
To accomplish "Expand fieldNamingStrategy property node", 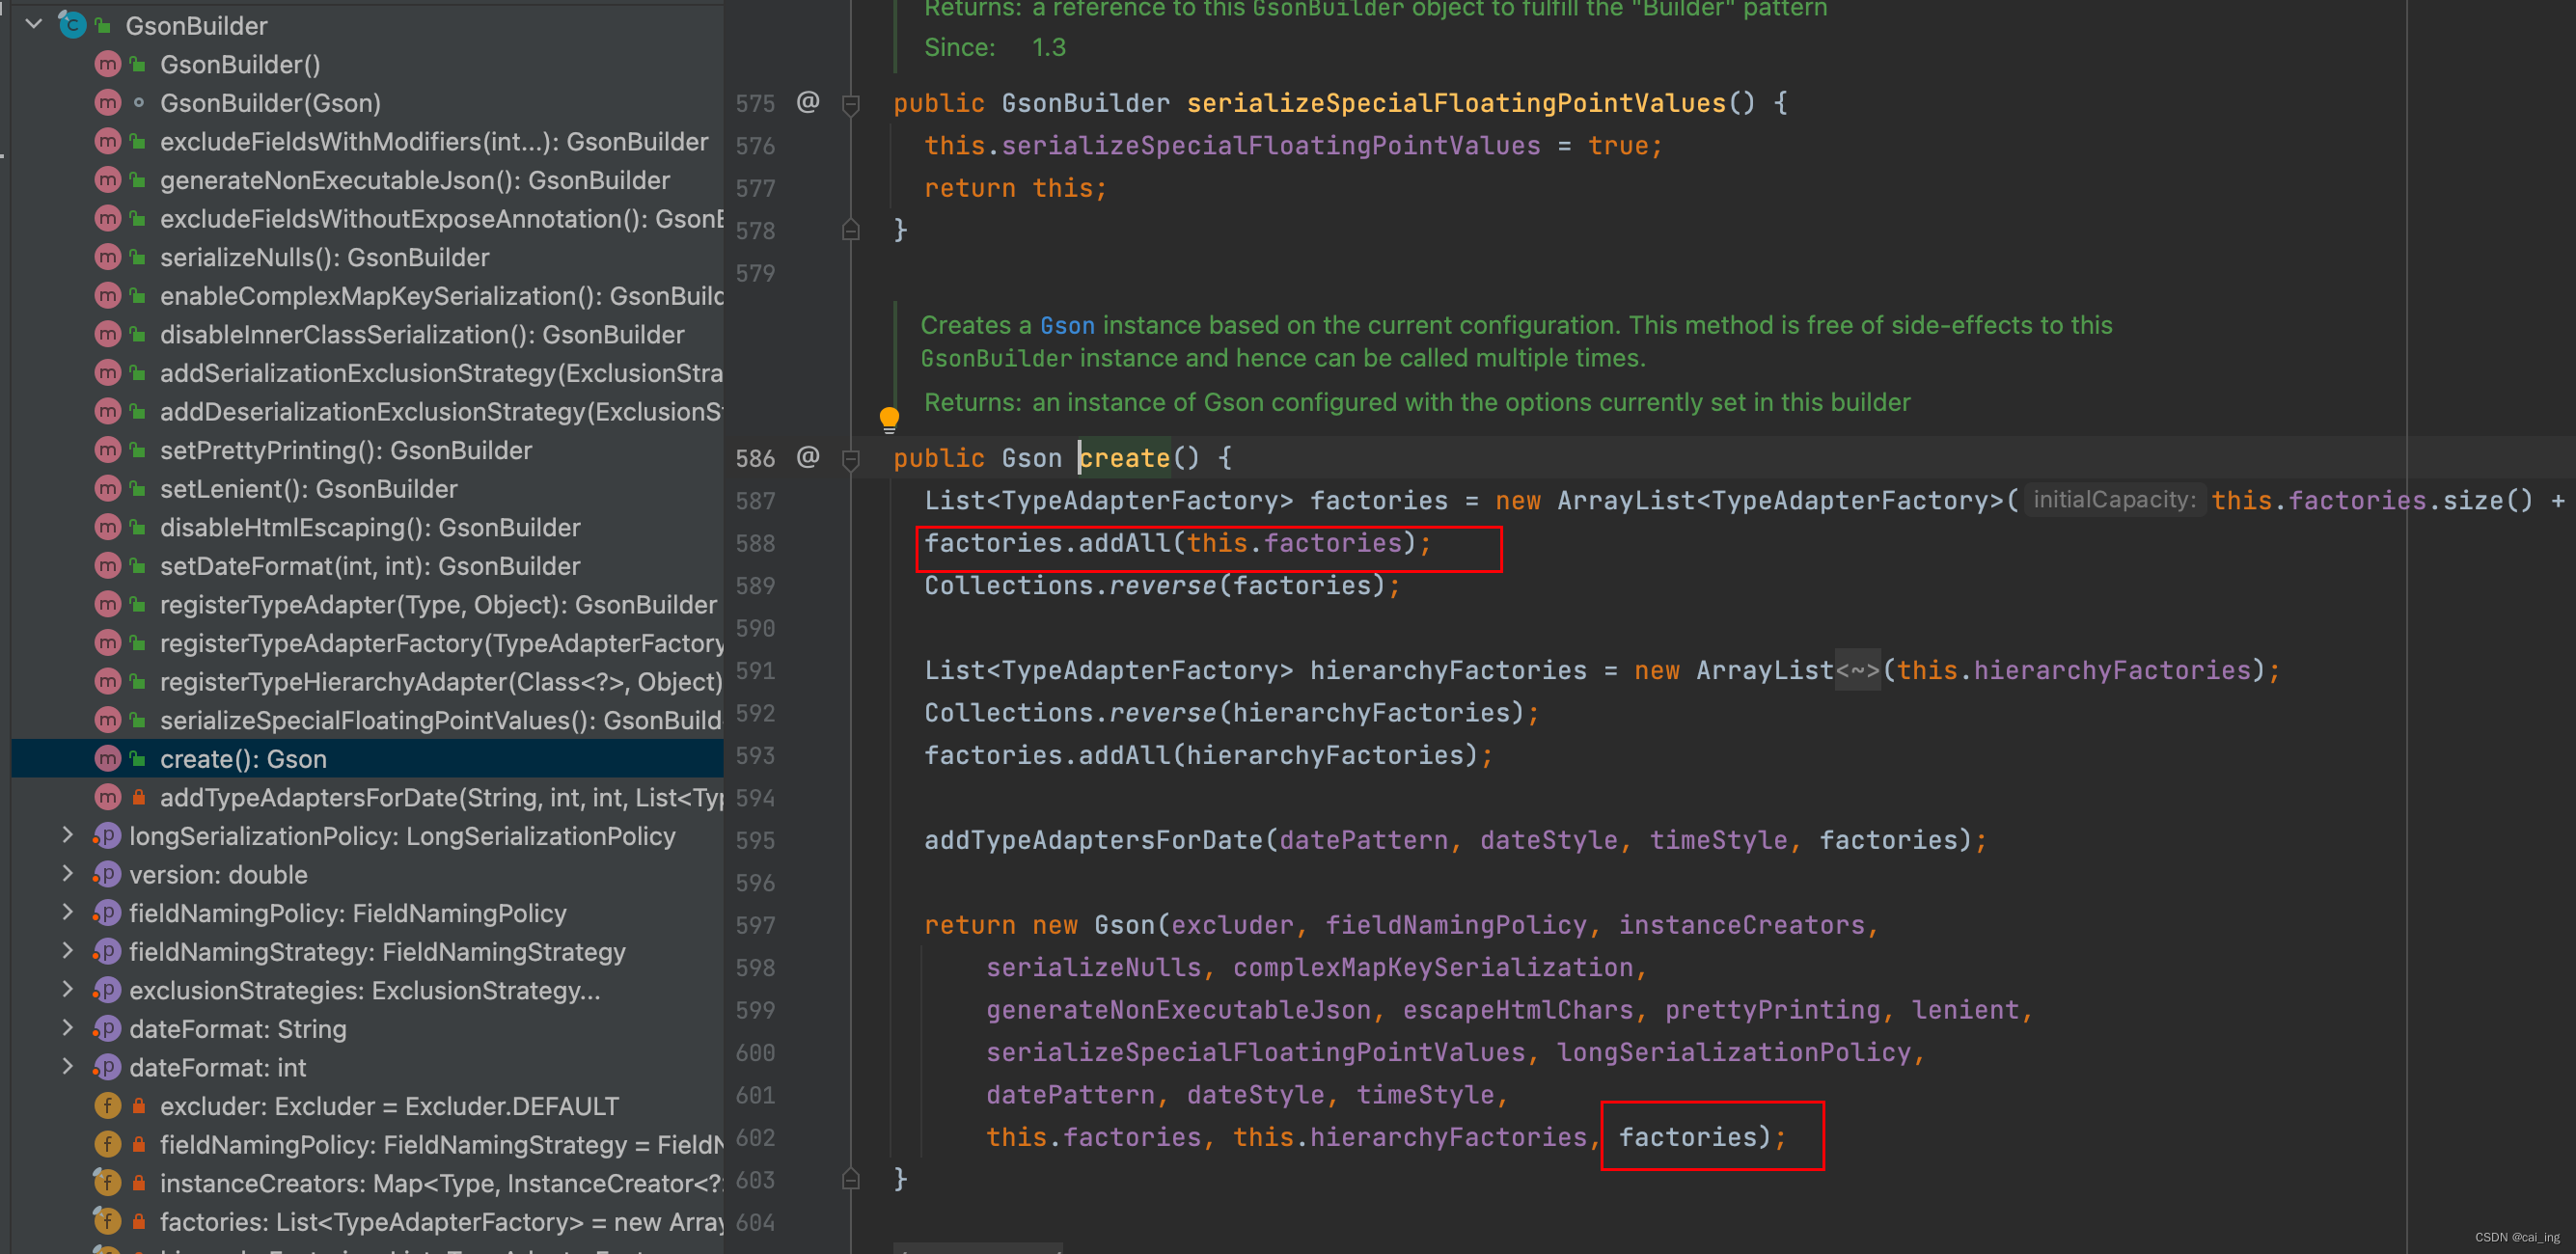I will [67, 951].
